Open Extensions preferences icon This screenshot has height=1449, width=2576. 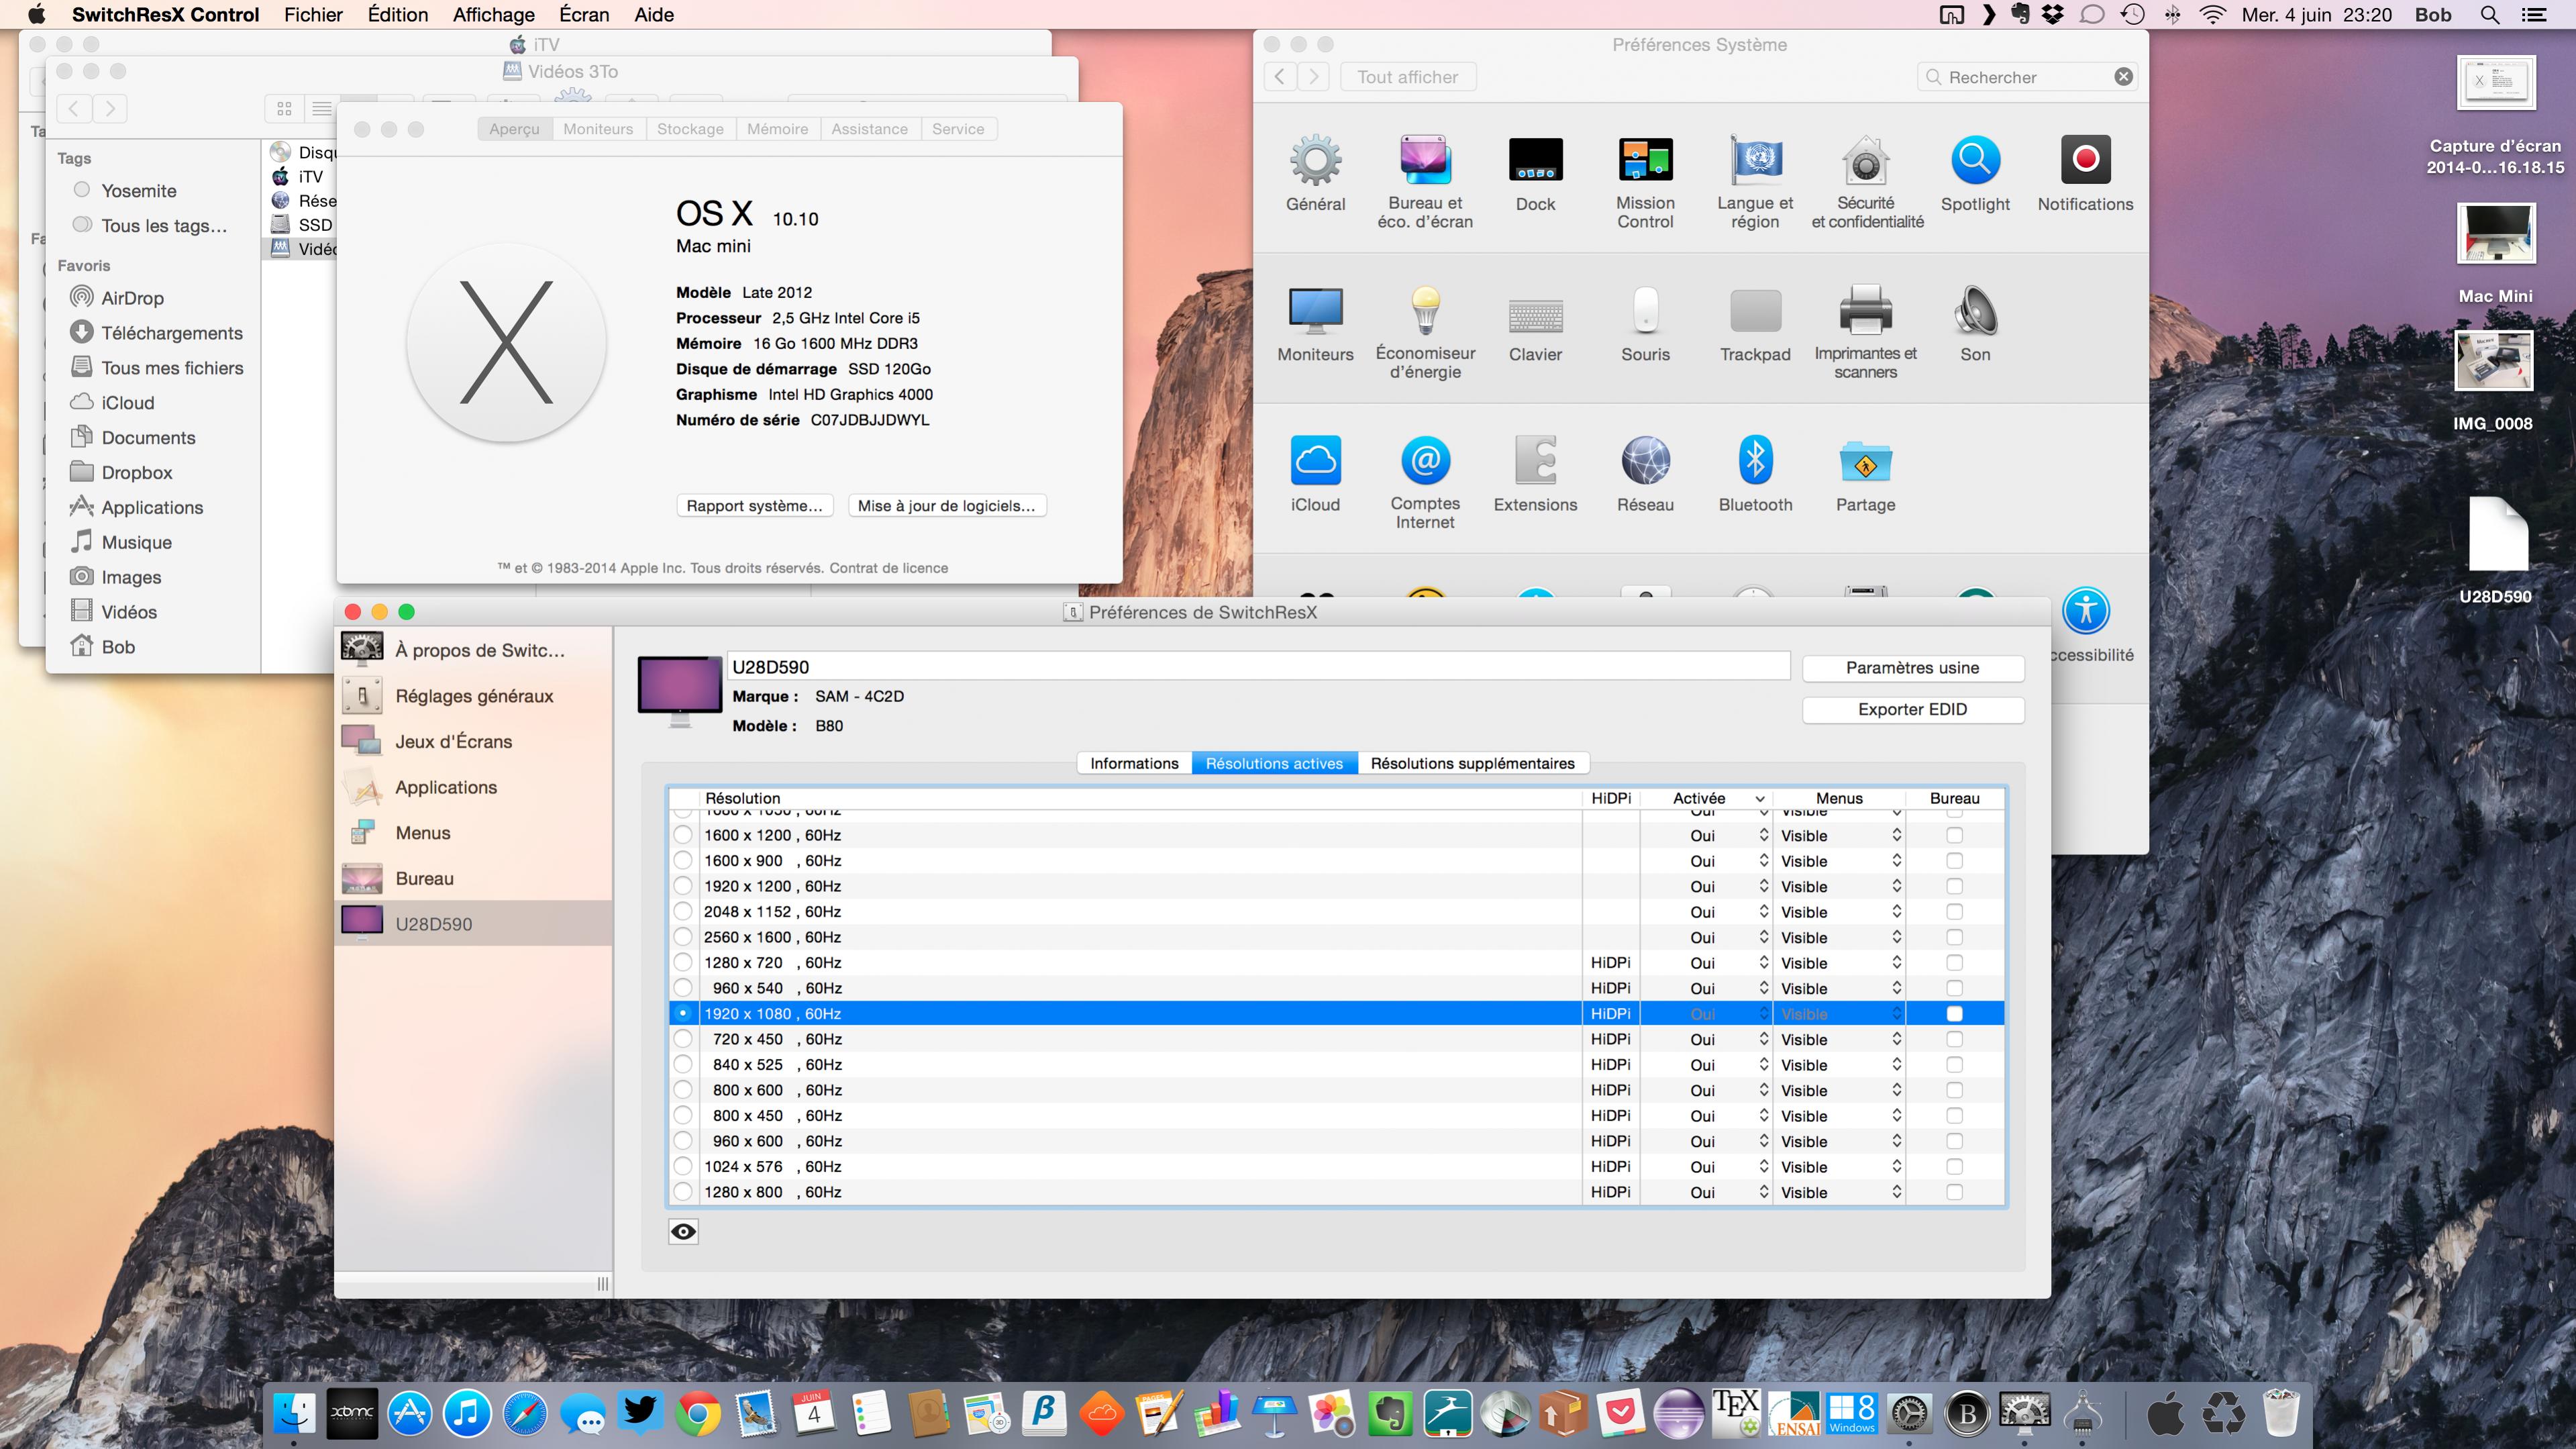click(1535, 473)
